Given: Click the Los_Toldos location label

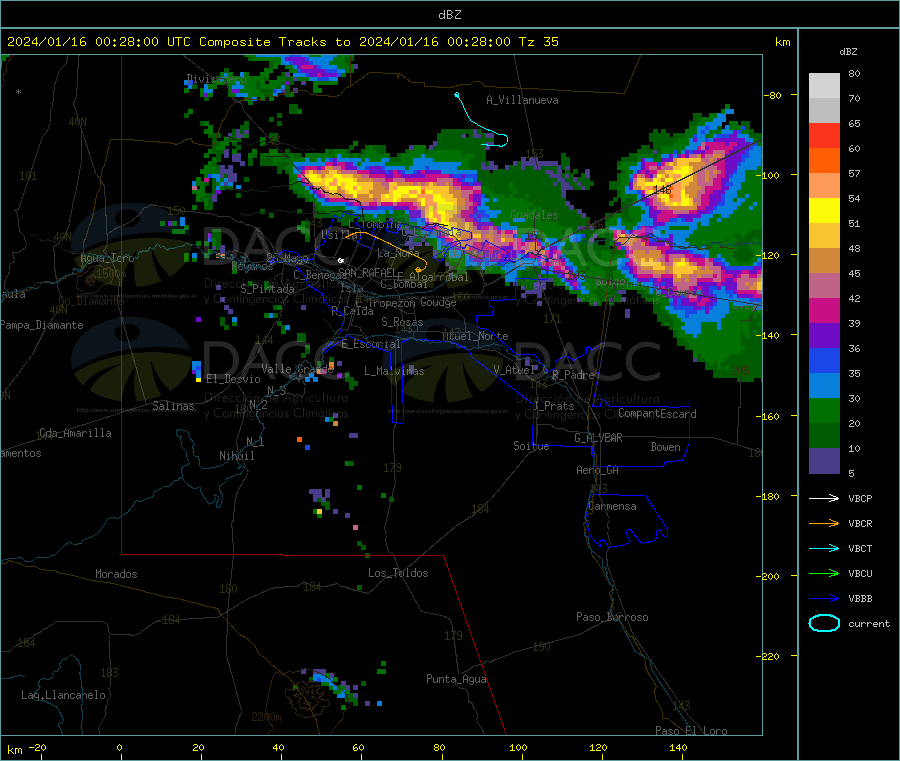Looking at the screenshot, I should coord(398,573).
